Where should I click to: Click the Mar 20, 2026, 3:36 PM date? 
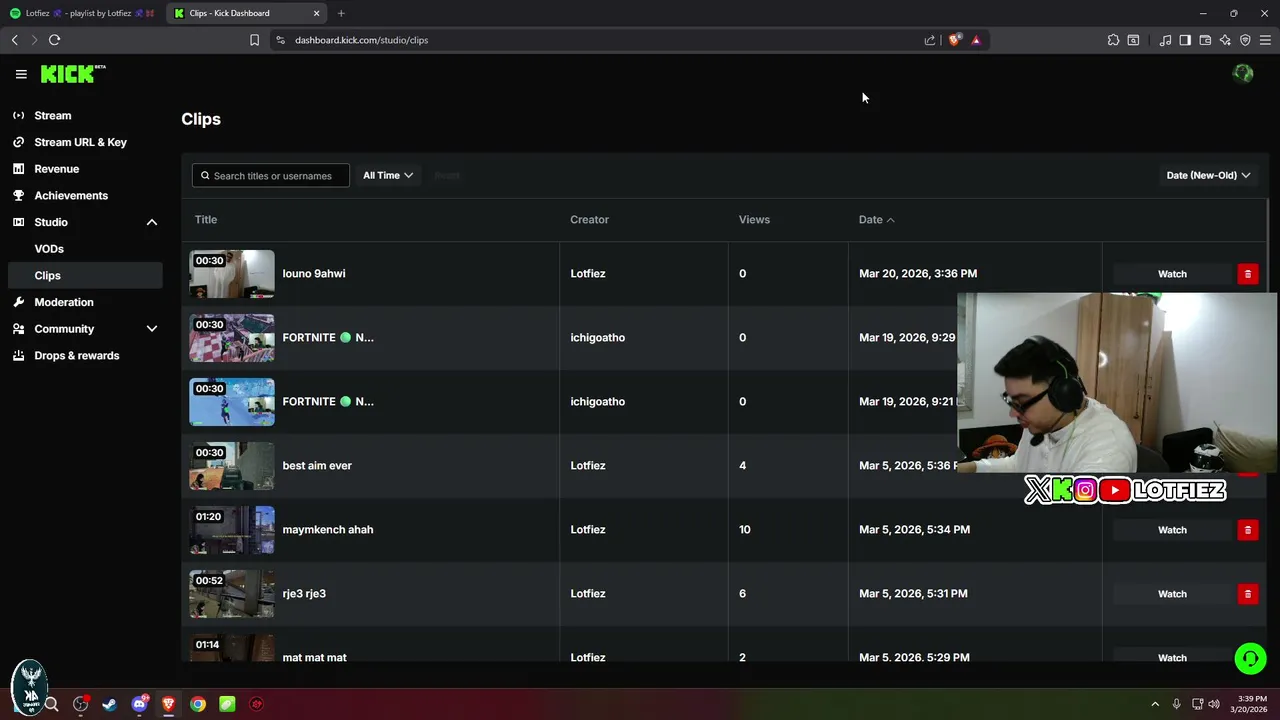(918, 274)
